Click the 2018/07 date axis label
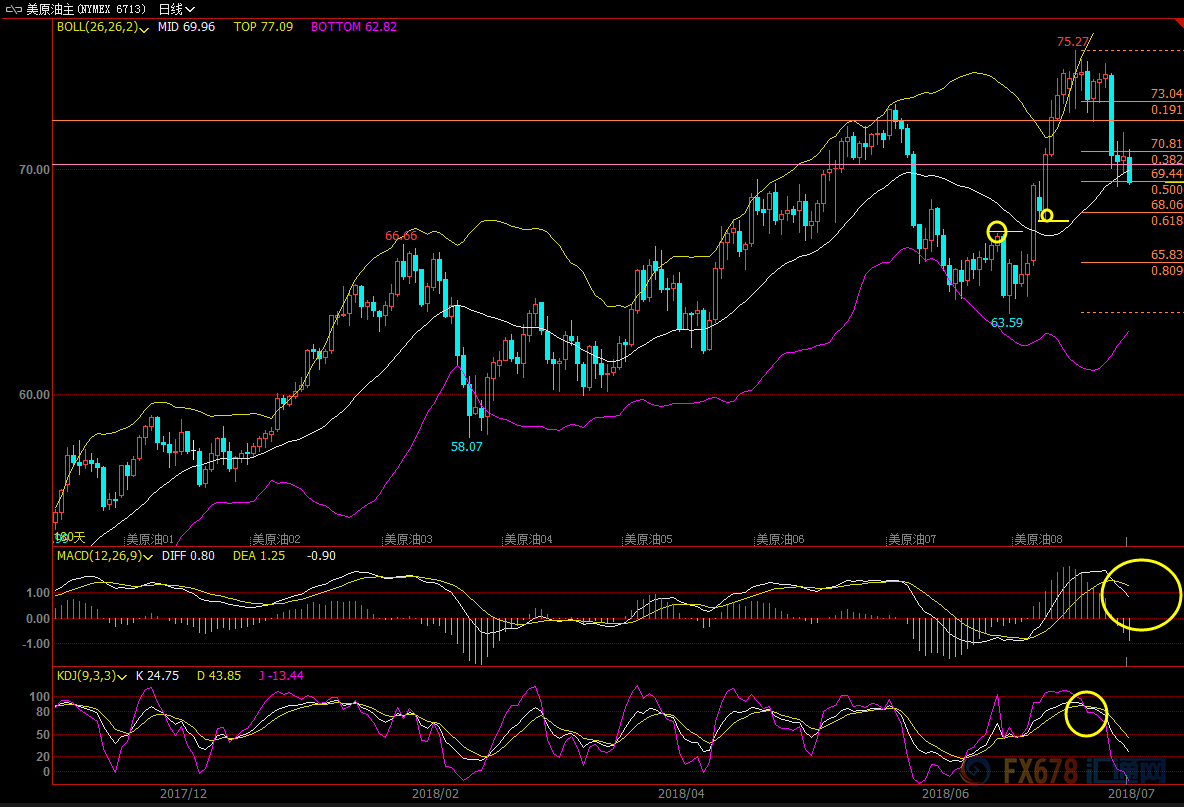The width and height of the screenshot is (1184, 807). (1131, 793)
